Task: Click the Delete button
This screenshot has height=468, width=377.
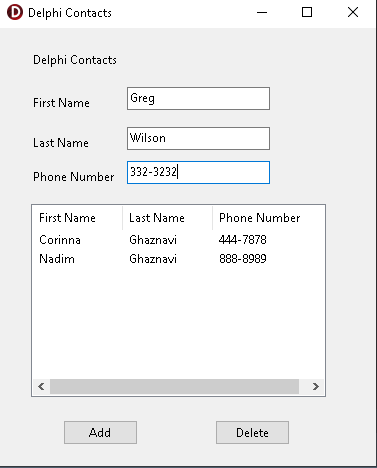Action: (252, 432)
